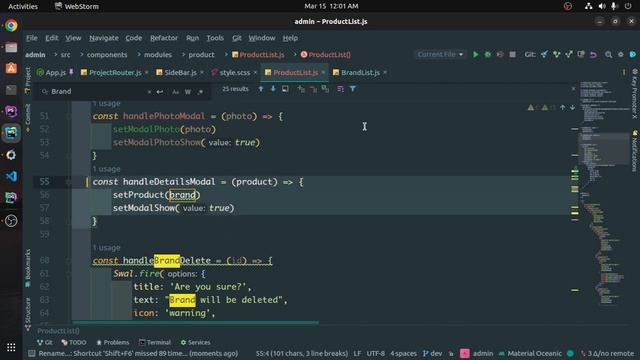This screenshot has height=360, width=640.
Task: Toggle Match Case option in search
Action: [176, 92]
